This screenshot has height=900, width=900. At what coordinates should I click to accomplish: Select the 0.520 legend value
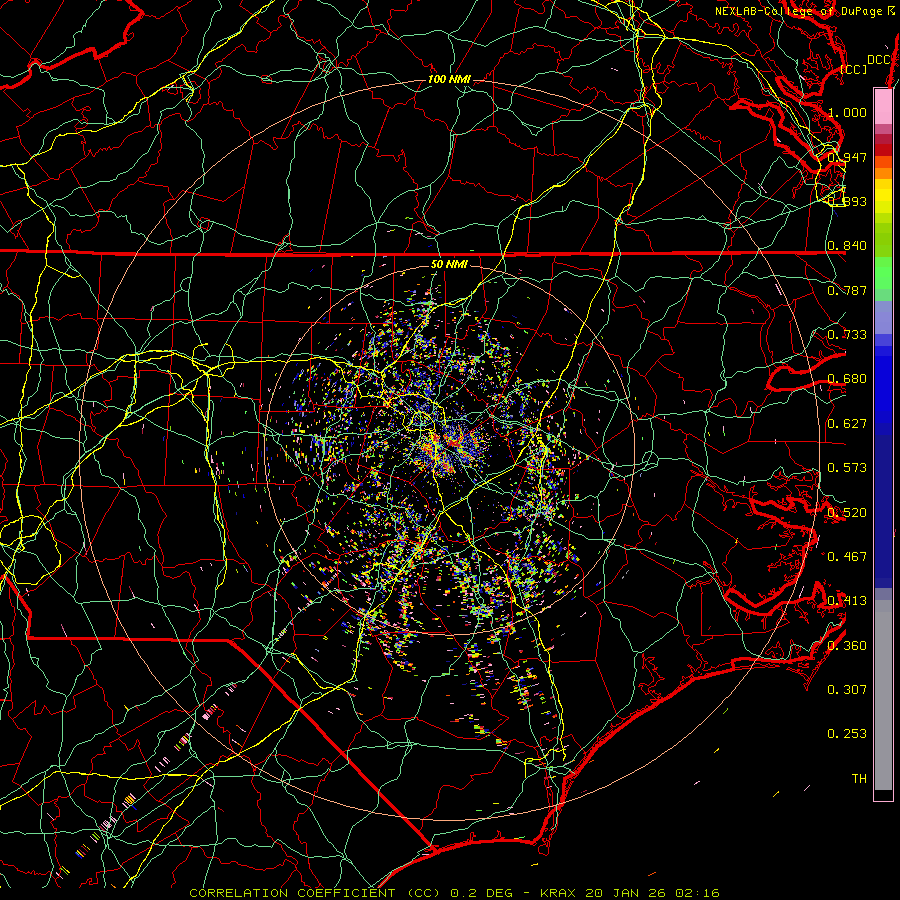tap(847, 512)
